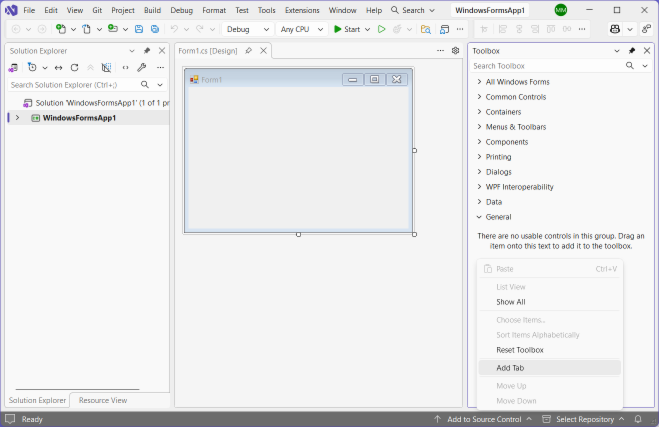Expand the Common Controls group
This screenshot has width=659, height=427.
[x=479, y=97]
